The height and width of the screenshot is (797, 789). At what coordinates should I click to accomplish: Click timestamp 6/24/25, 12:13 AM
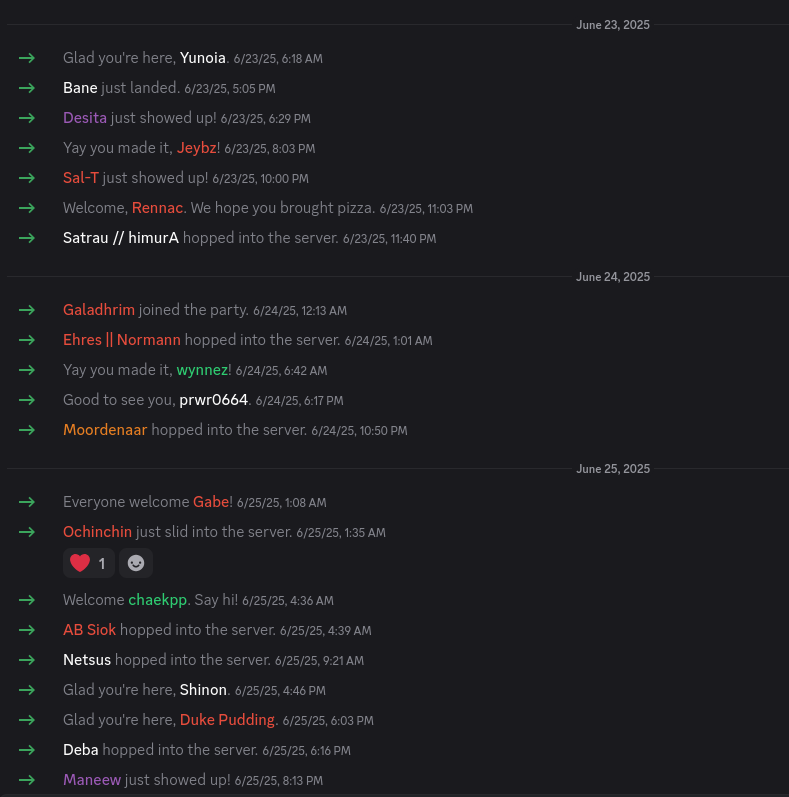[x=300, y=311]
